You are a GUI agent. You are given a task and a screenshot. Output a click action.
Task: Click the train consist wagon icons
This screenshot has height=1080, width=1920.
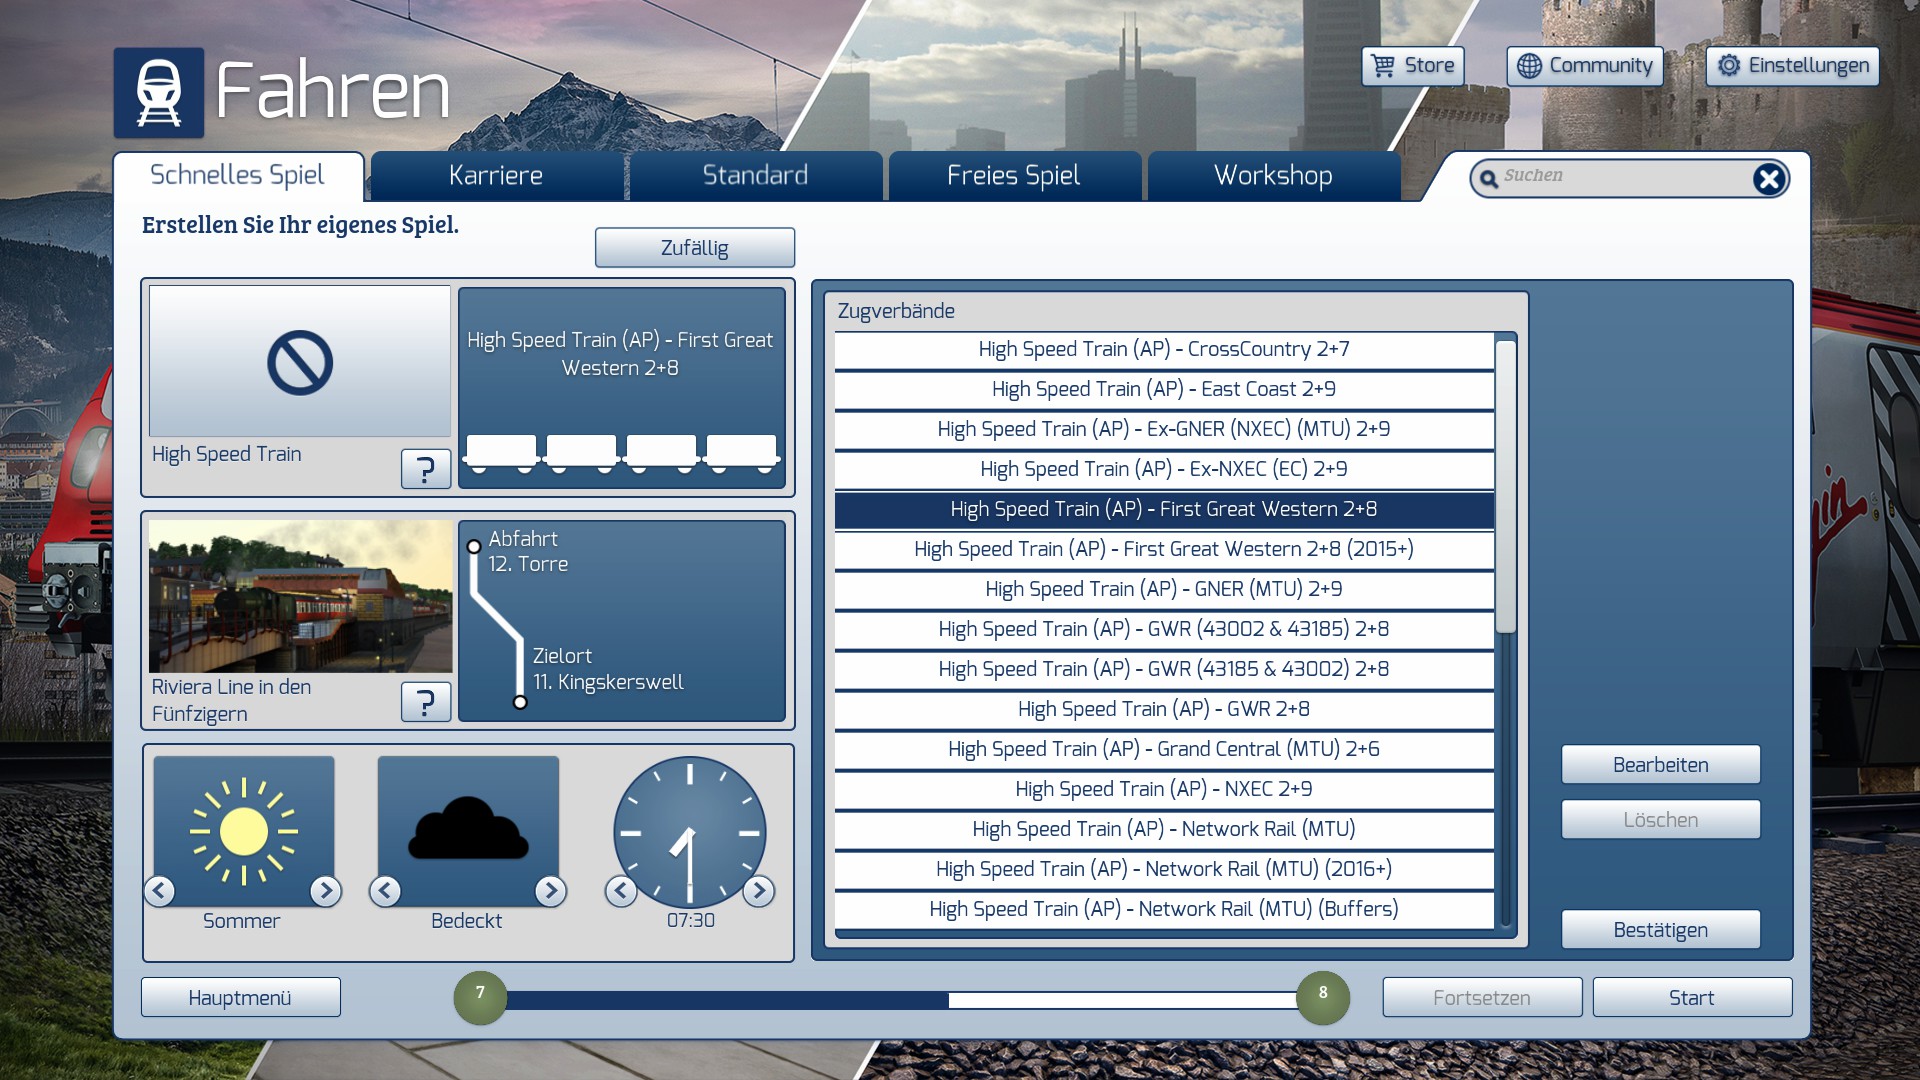coord(621,453)
